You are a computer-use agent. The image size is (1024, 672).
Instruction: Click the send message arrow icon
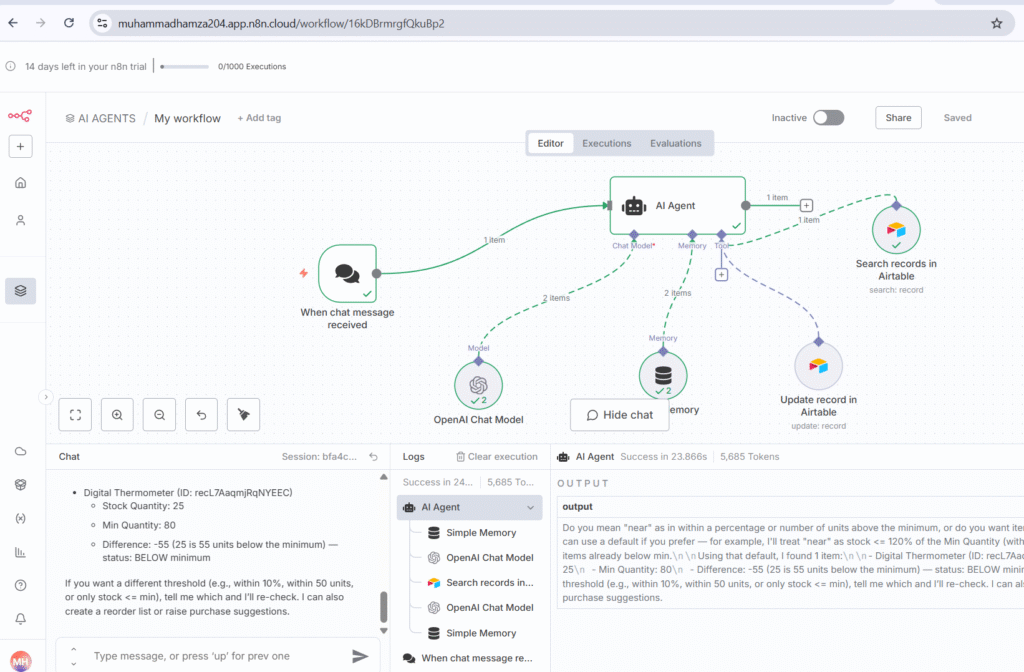360,656
